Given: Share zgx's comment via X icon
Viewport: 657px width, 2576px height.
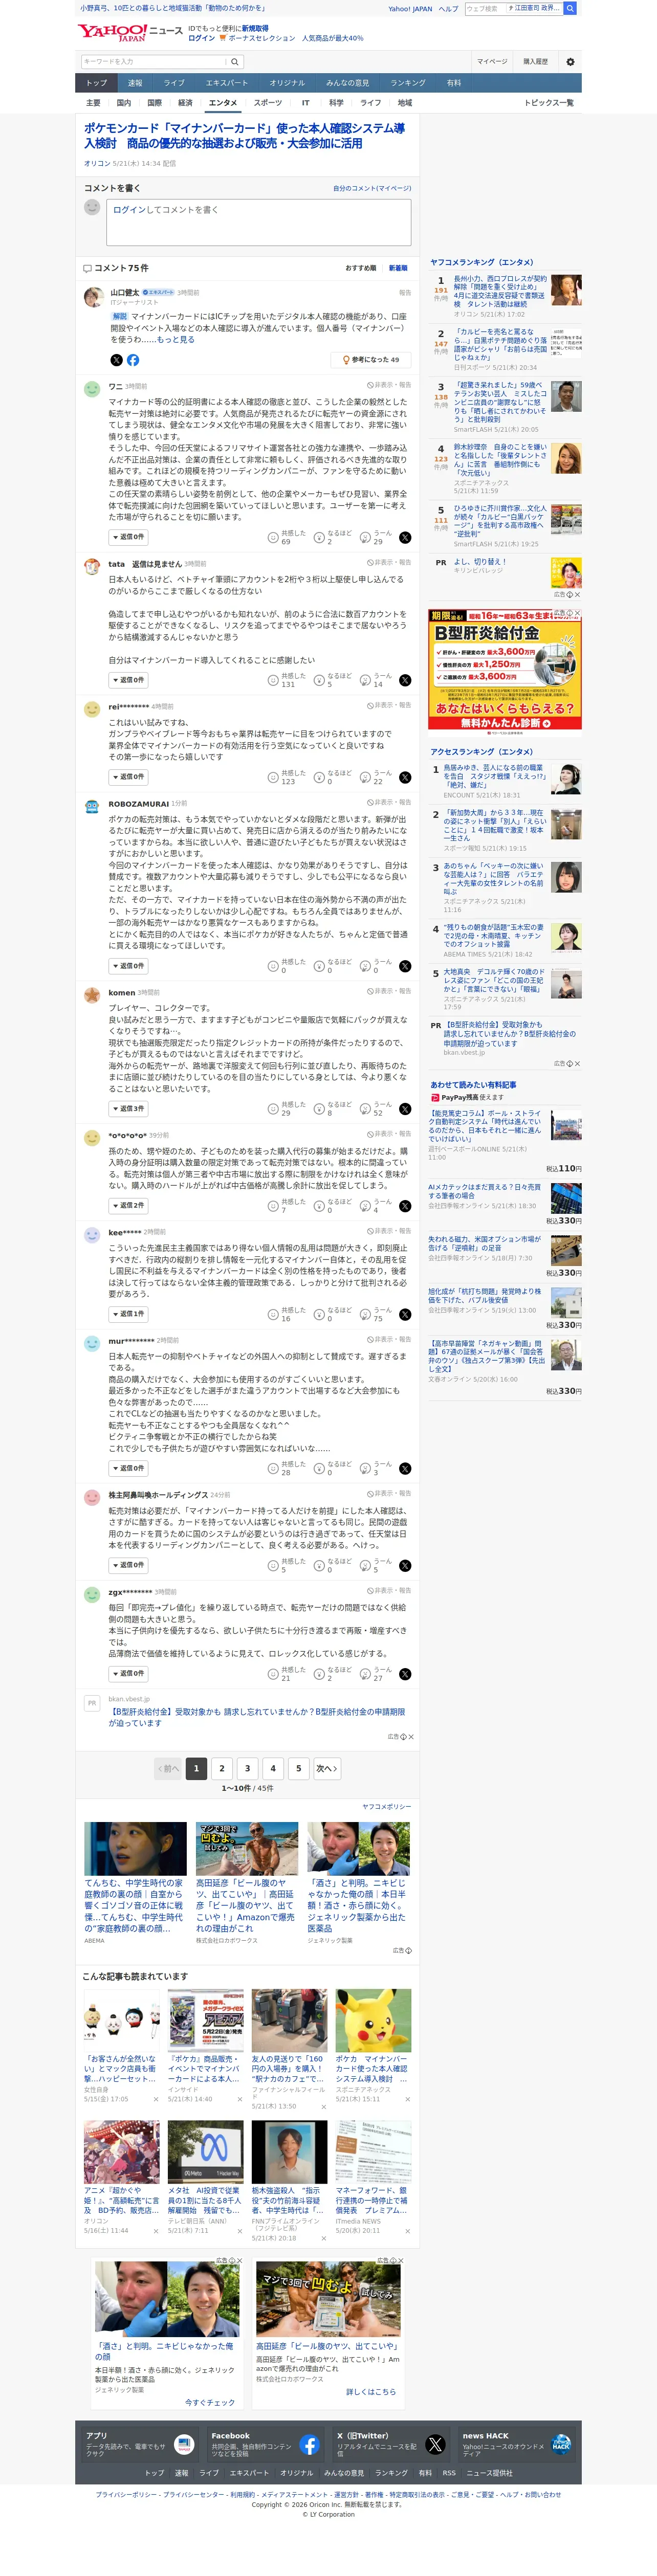Looking at the screenshot, I should [x=405, y=1674].
